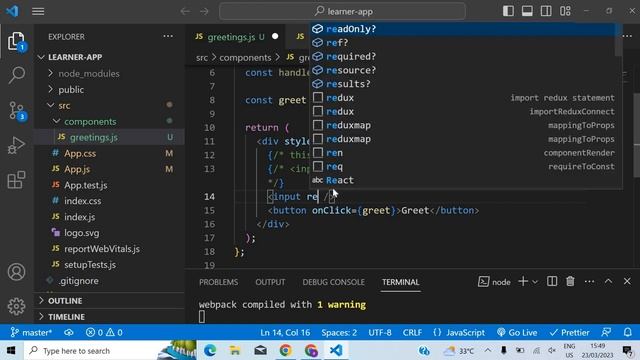Open the Explorer view in activity bar
This screenshot has width=640, height=360.
pos(16,41)
